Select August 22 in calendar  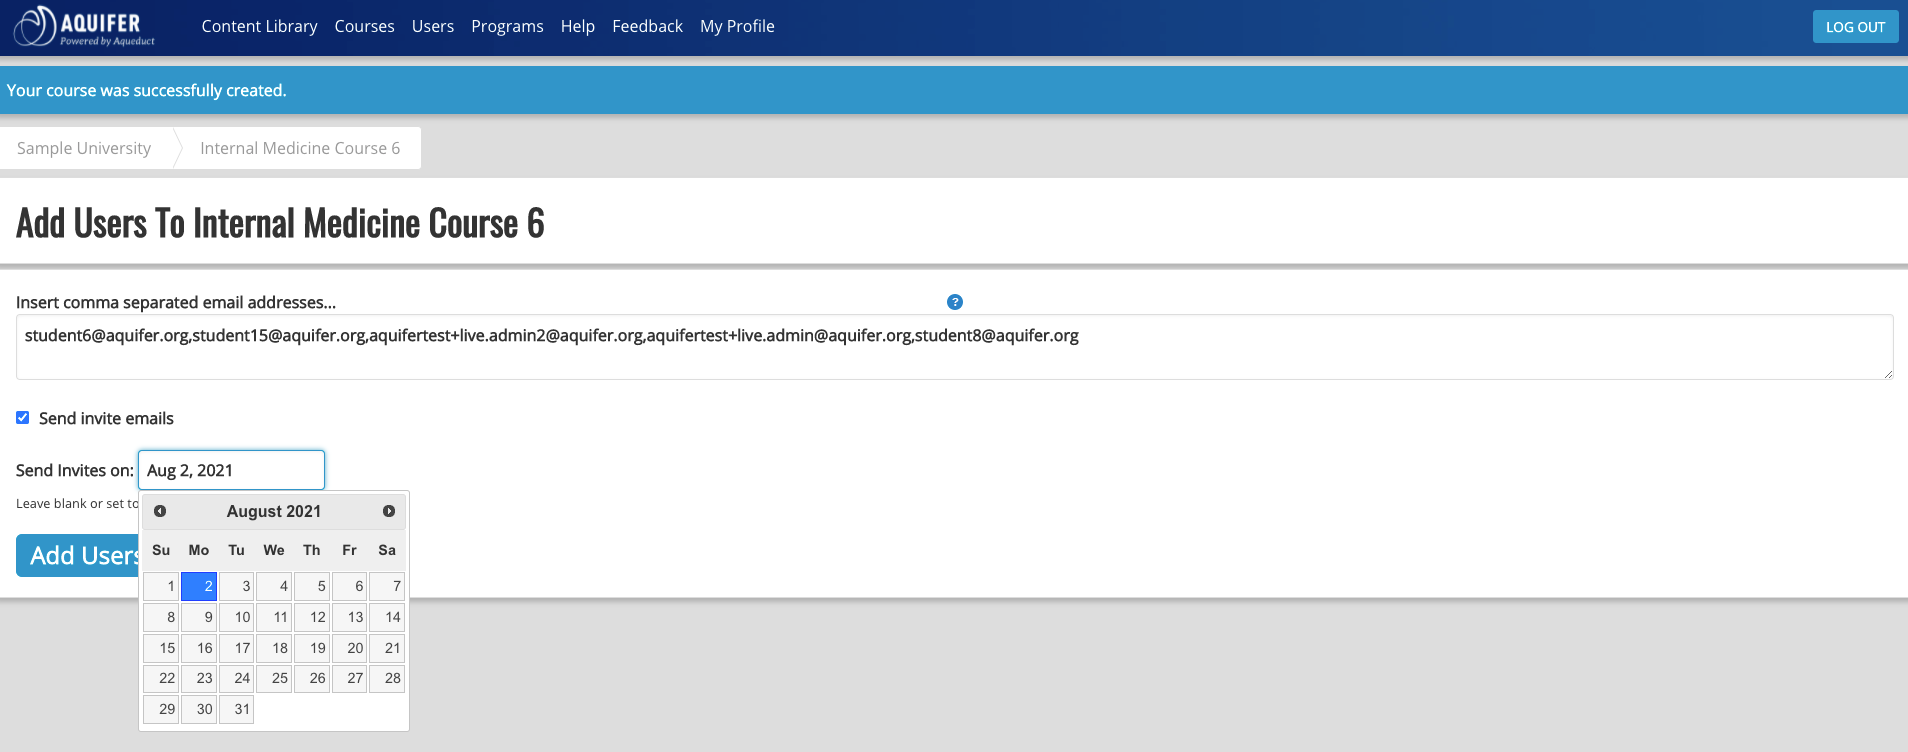[161, 678]
